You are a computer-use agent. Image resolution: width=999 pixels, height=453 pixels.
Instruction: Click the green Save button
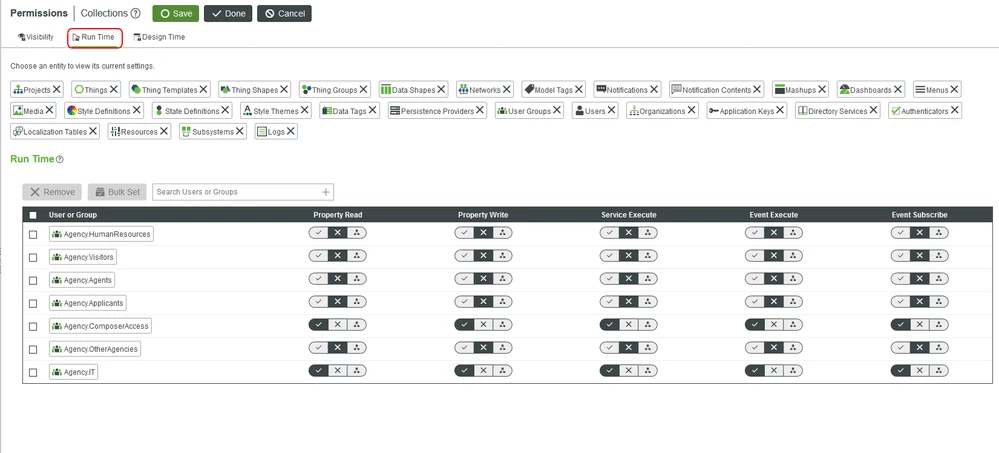tap(175, 13)
